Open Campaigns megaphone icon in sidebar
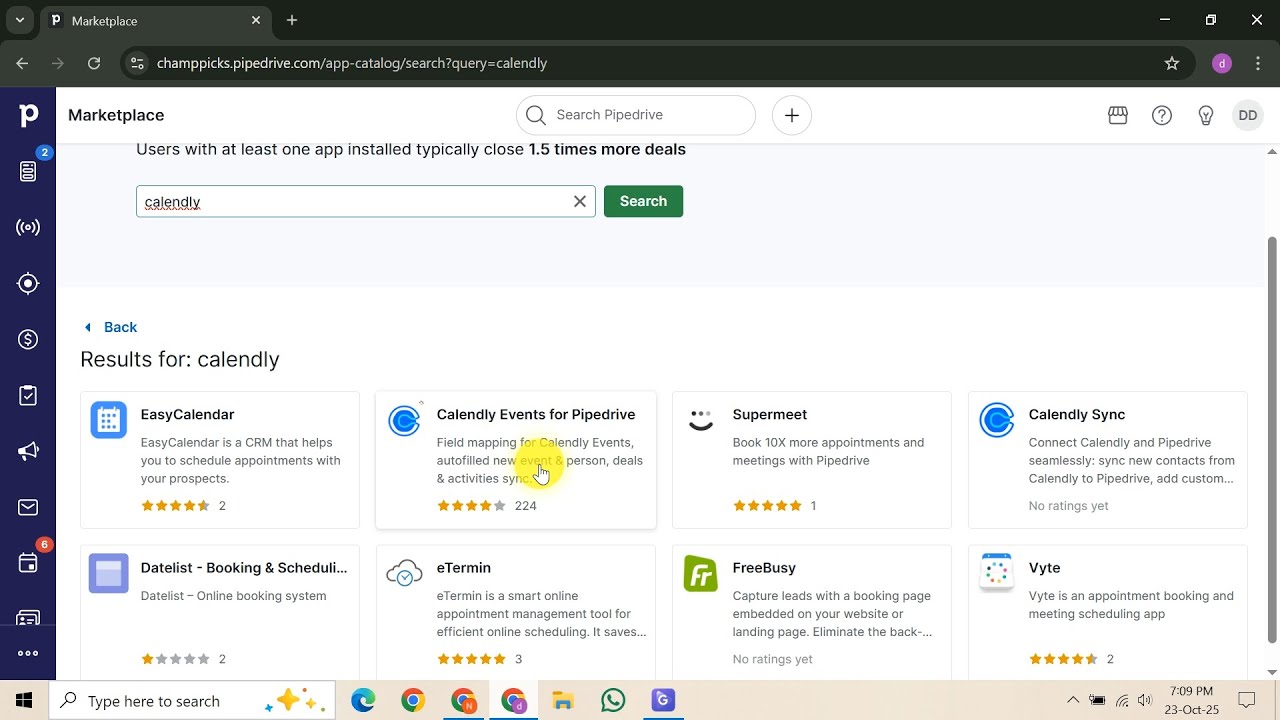Viewport: 1280px width, 720px height. tap(28, 452)
